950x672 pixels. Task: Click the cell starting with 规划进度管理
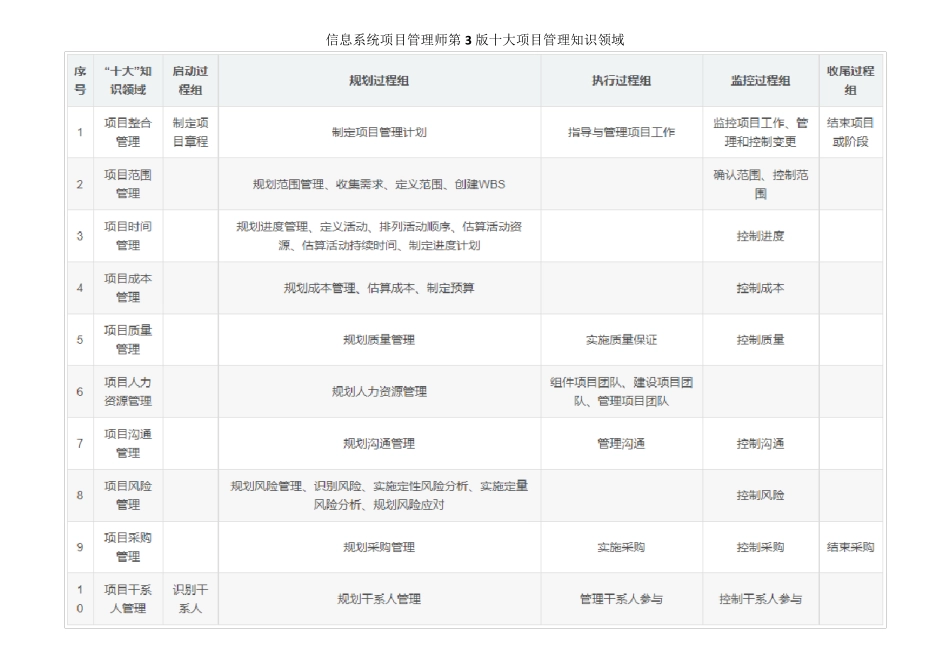pos(379,236)
